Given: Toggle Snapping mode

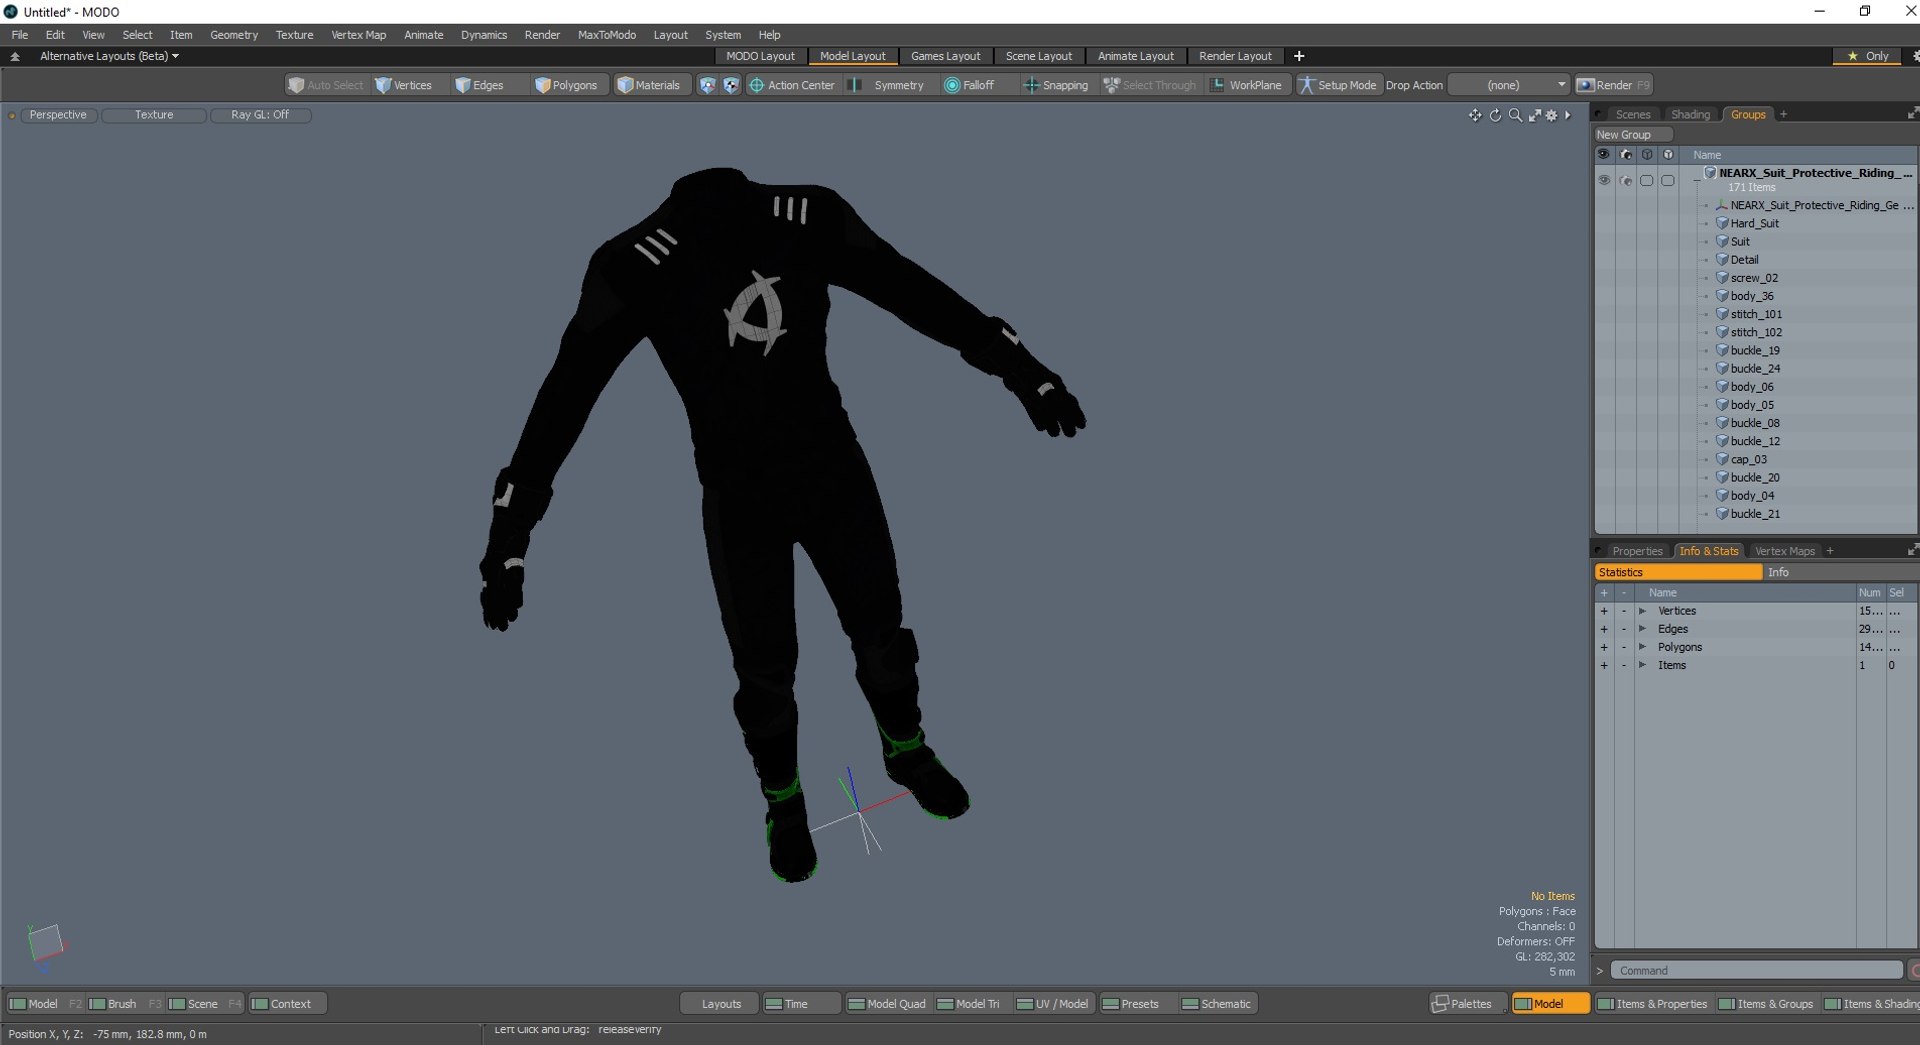Looking at the screenshot, I should (1056, 85).
